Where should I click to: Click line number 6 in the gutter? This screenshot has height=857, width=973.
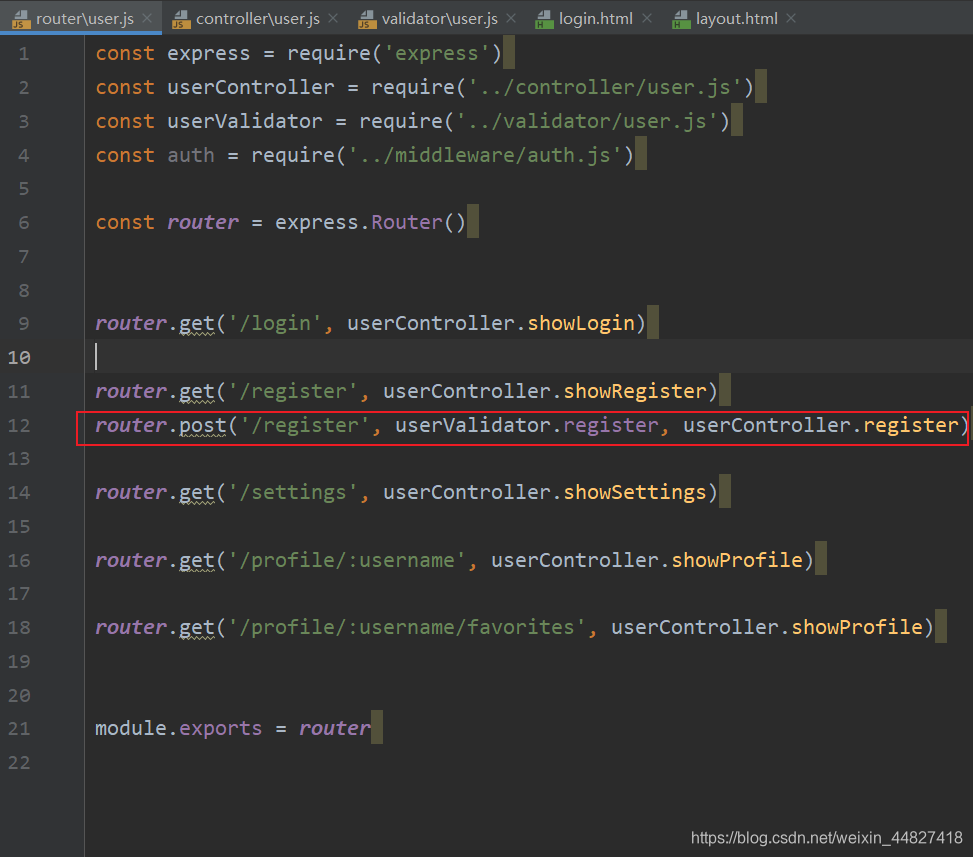tap(24, 223)
